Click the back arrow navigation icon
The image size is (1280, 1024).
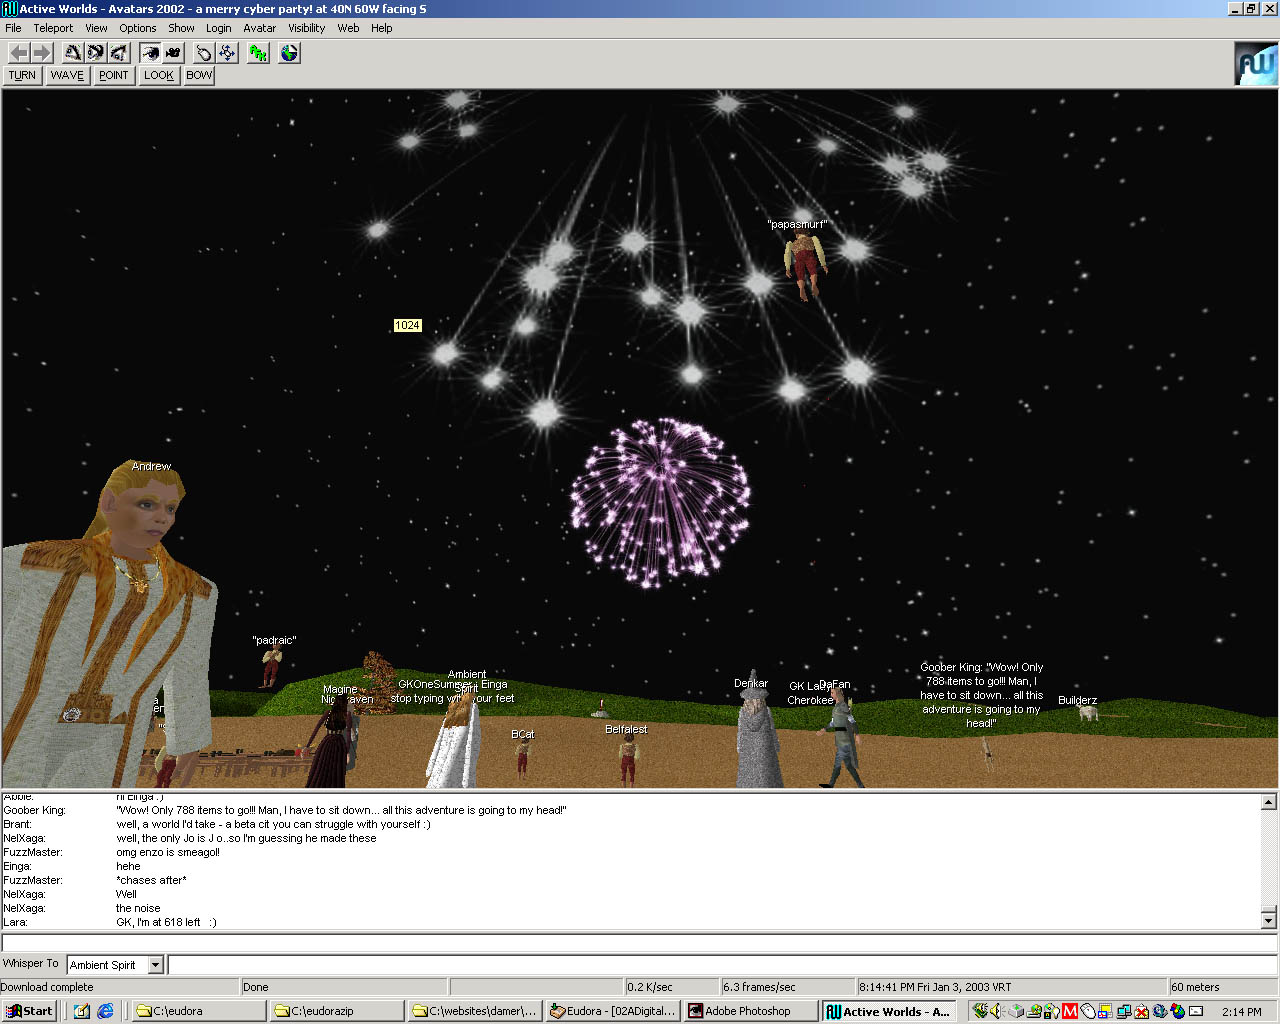19,53
